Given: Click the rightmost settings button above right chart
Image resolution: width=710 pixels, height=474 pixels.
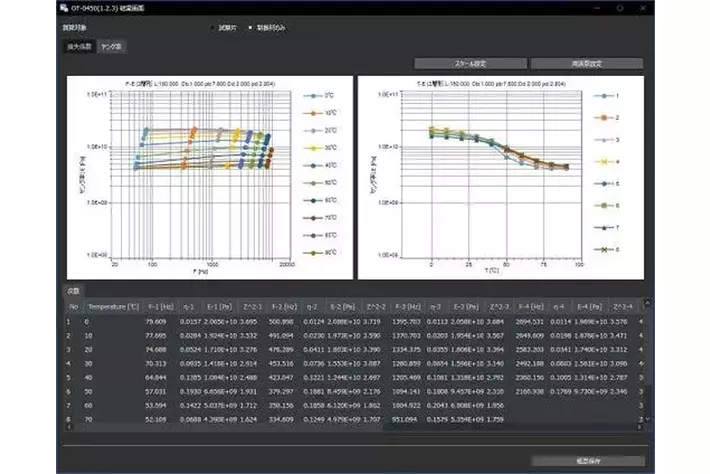Looking at the screenshot, I should pyautogui.click(x=586, y=63).
